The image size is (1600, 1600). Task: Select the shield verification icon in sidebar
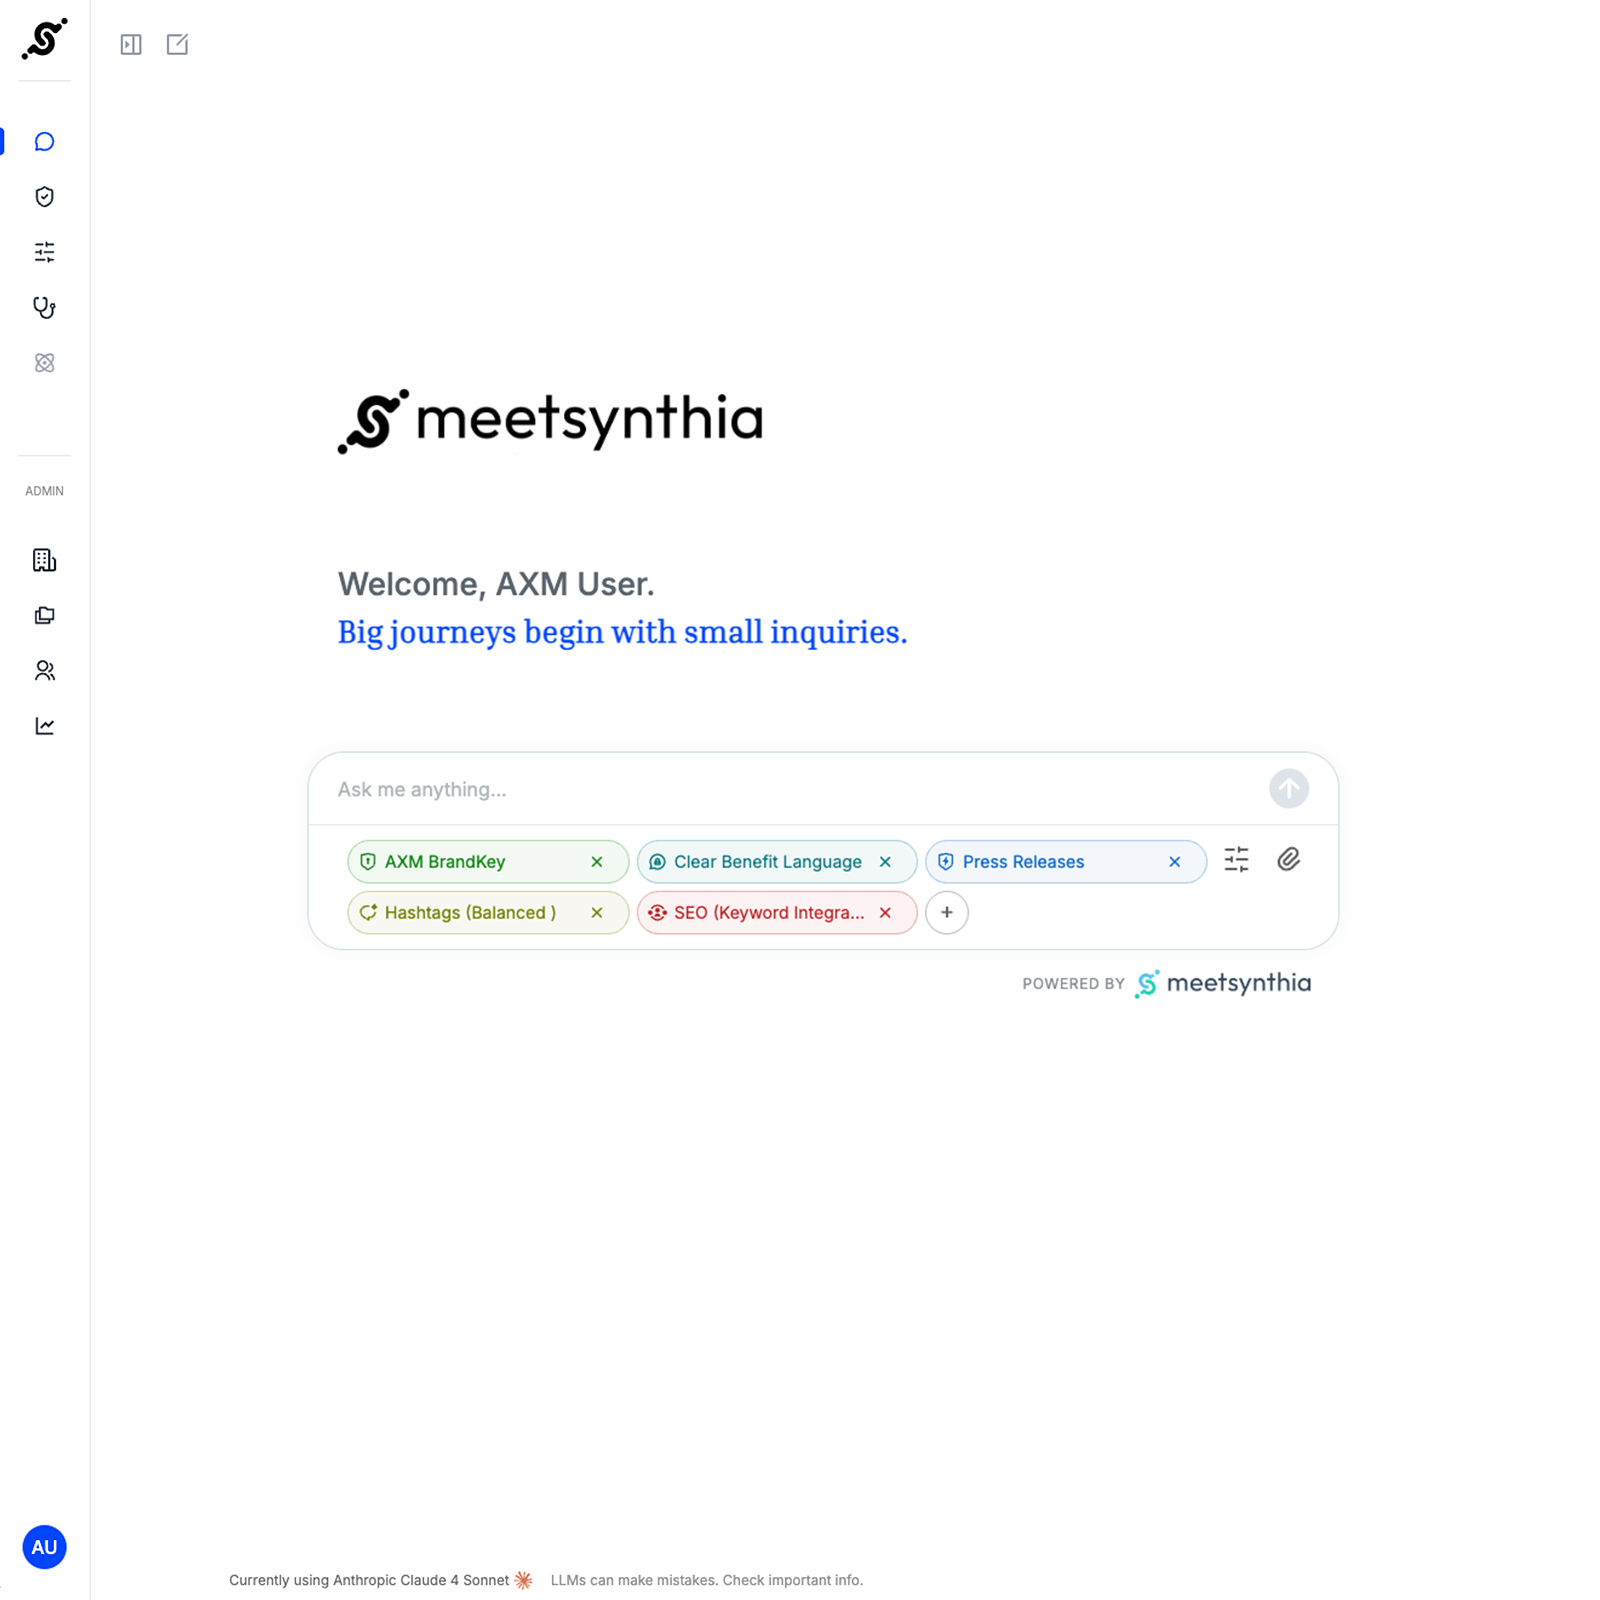click(x=44, y=197)
